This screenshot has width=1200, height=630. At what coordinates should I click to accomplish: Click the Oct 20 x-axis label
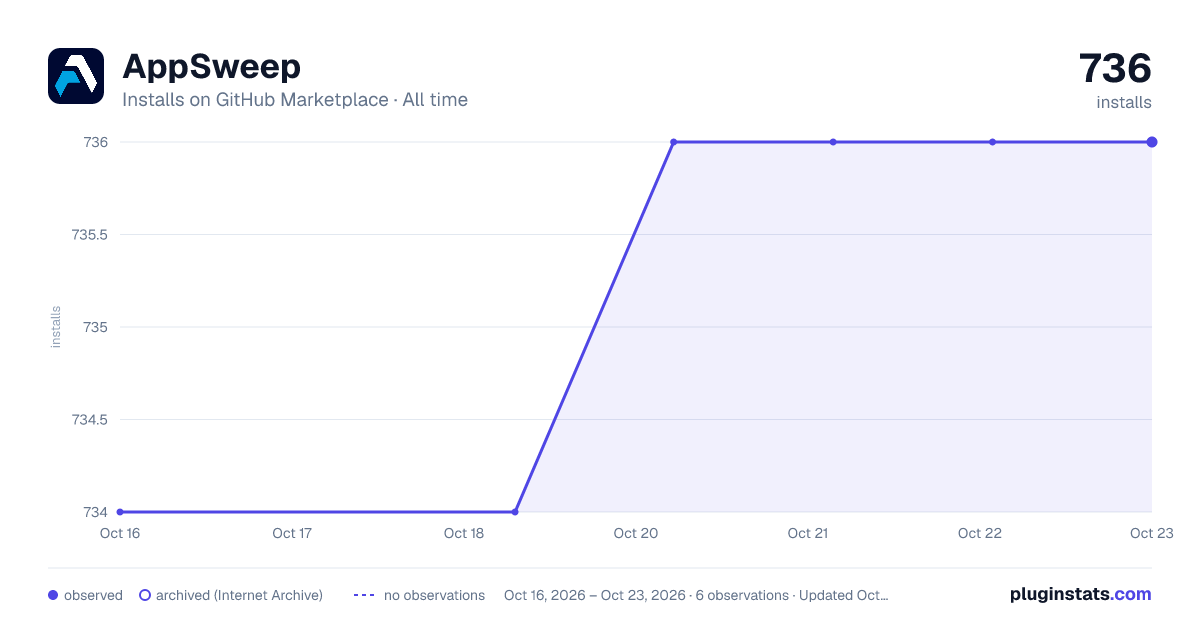point(636,533)
